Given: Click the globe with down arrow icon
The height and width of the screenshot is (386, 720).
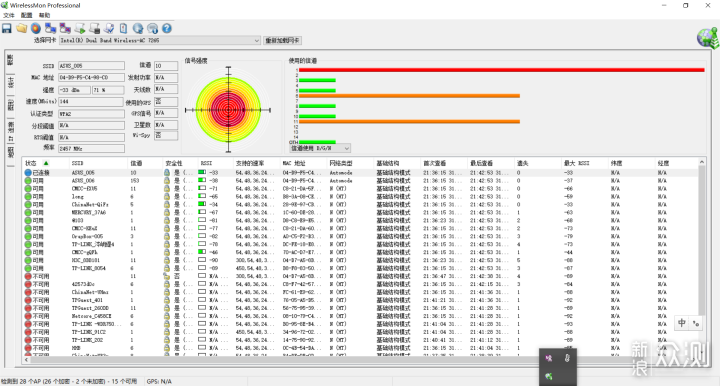Looking at the screenshot, I should coord(138,28).
